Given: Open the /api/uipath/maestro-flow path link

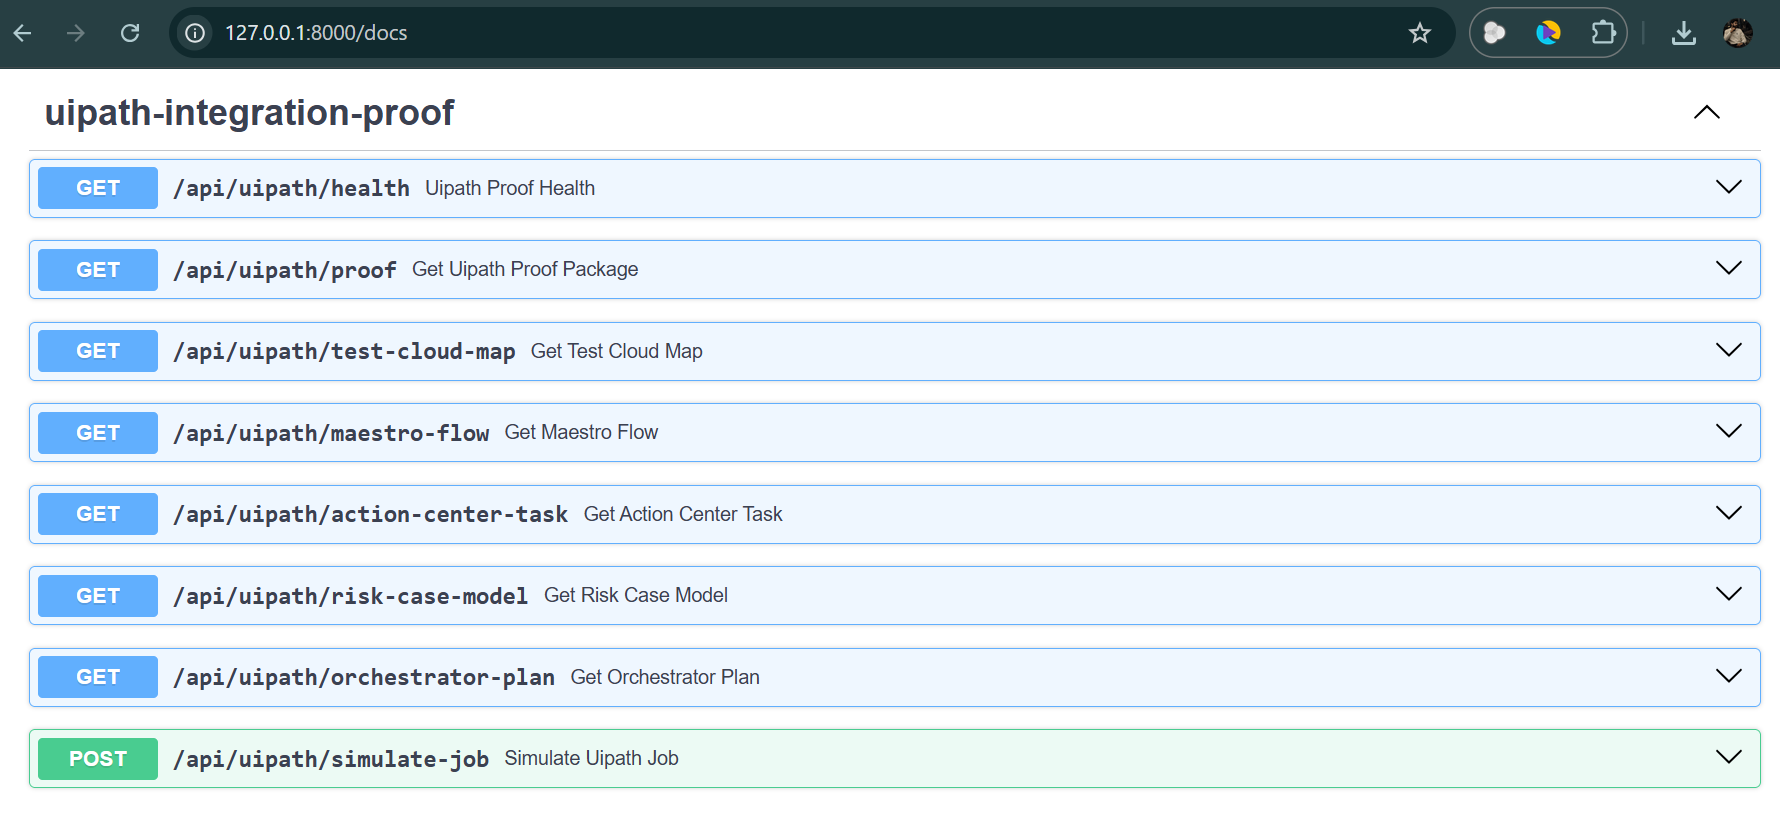Looking at the screenshot, I should point(331,433).
